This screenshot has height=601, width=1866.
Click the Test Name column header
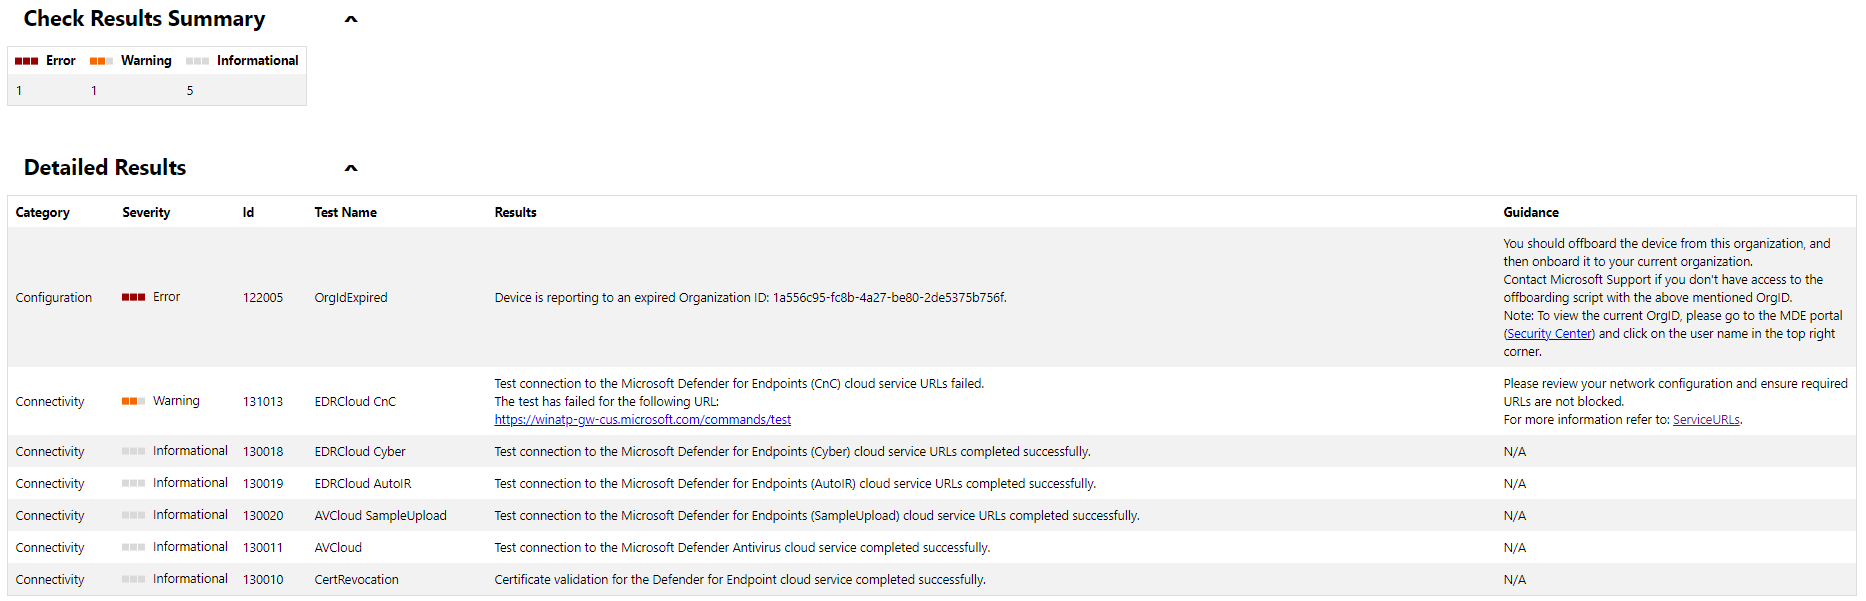(x=345, y=212)
